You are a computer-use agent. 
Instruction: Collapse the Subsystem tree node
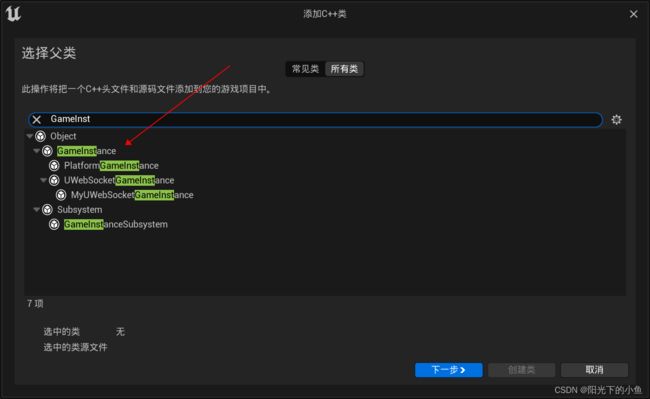[36, 210]
